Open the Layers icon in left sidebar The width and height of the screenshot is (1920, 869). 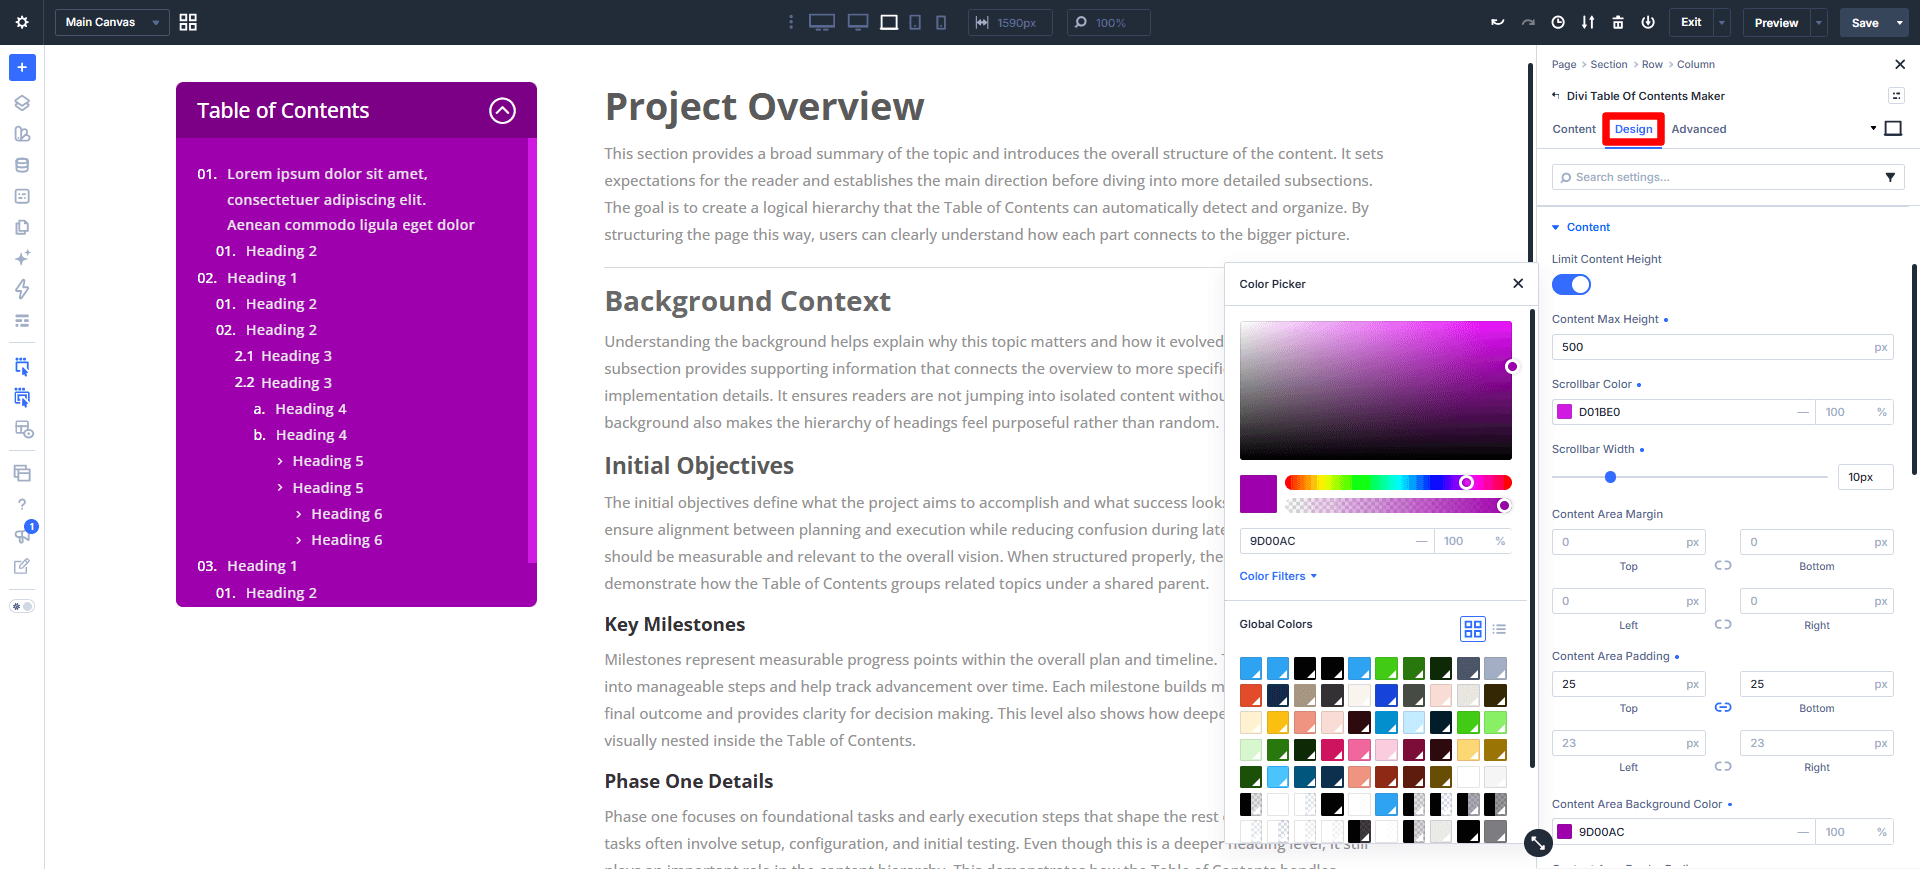pyautogui.click(x=22, y=103)
